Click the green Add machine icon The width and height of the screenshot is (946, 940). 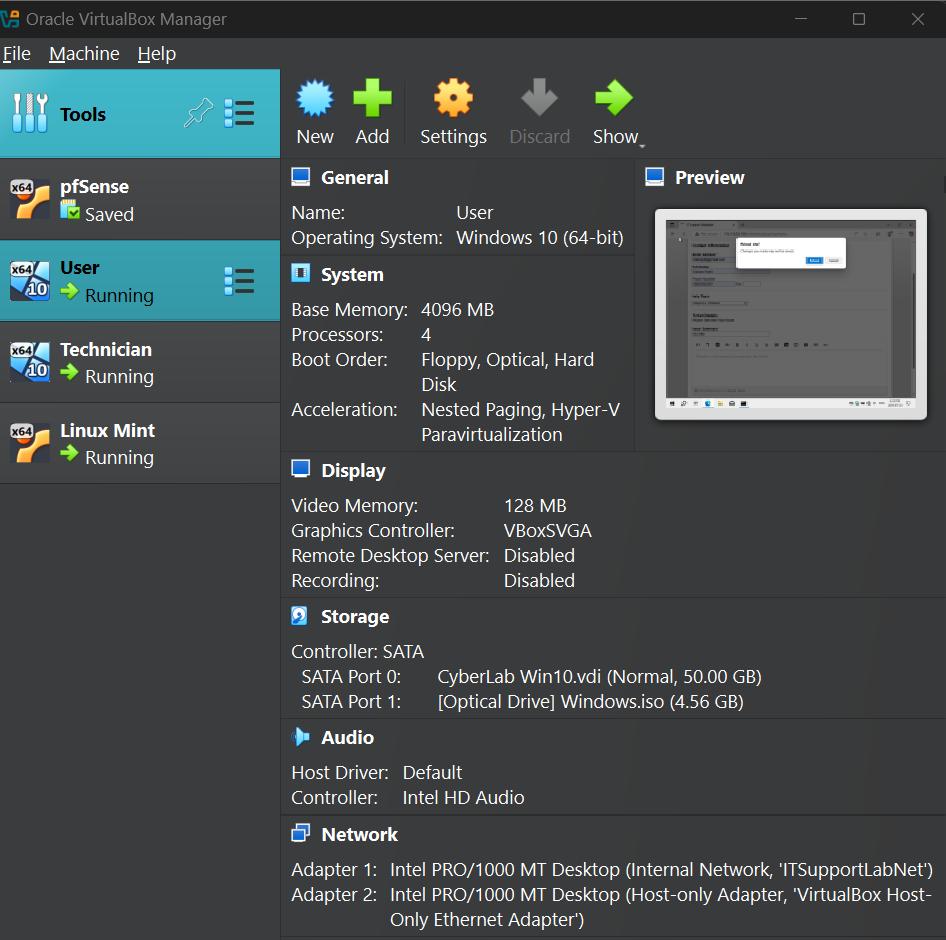tap(372, 98)
